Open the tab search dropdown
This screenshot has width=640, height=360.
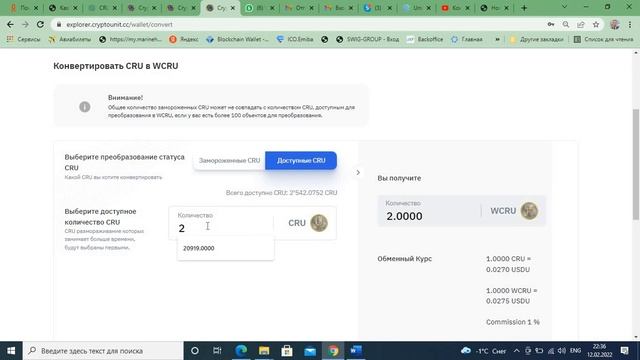pos(564,7)
